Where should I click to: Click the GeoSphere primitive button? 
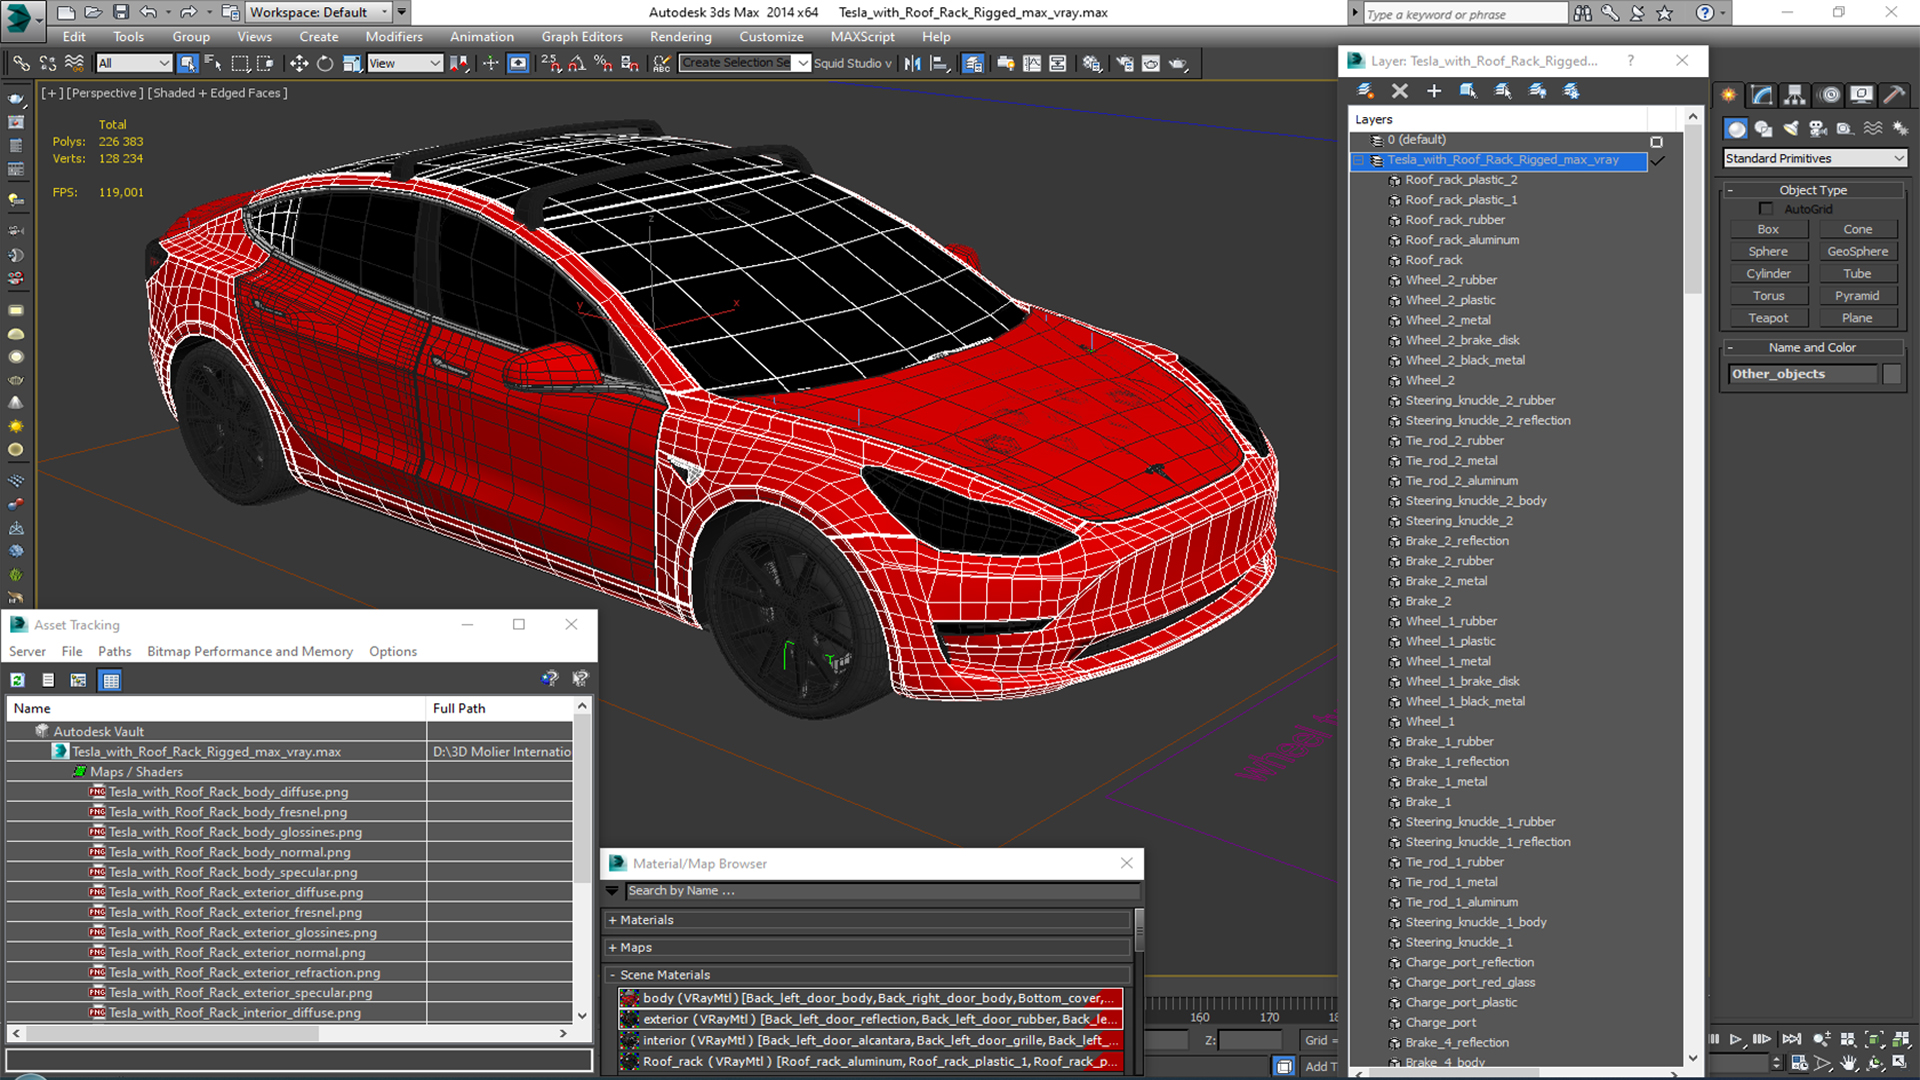[x=1857, y=252]
